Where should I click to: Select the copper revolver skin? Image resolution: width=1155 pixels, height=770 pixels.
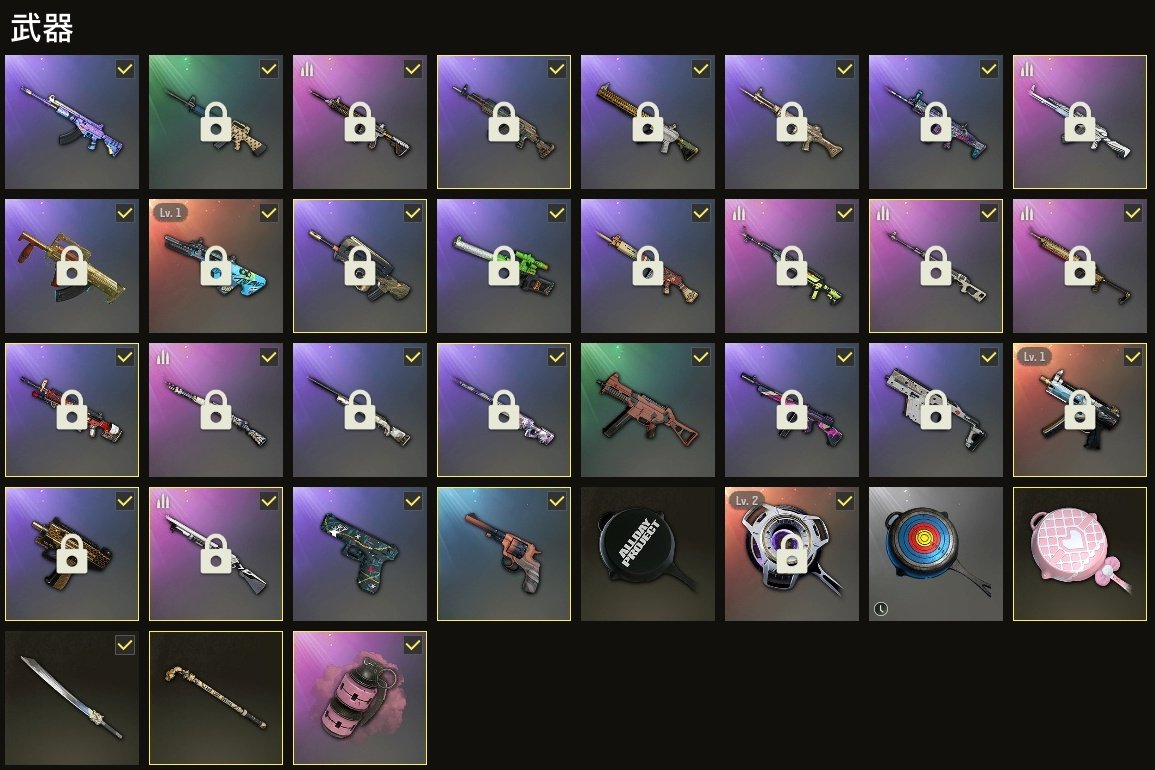[x=504, y=553]
